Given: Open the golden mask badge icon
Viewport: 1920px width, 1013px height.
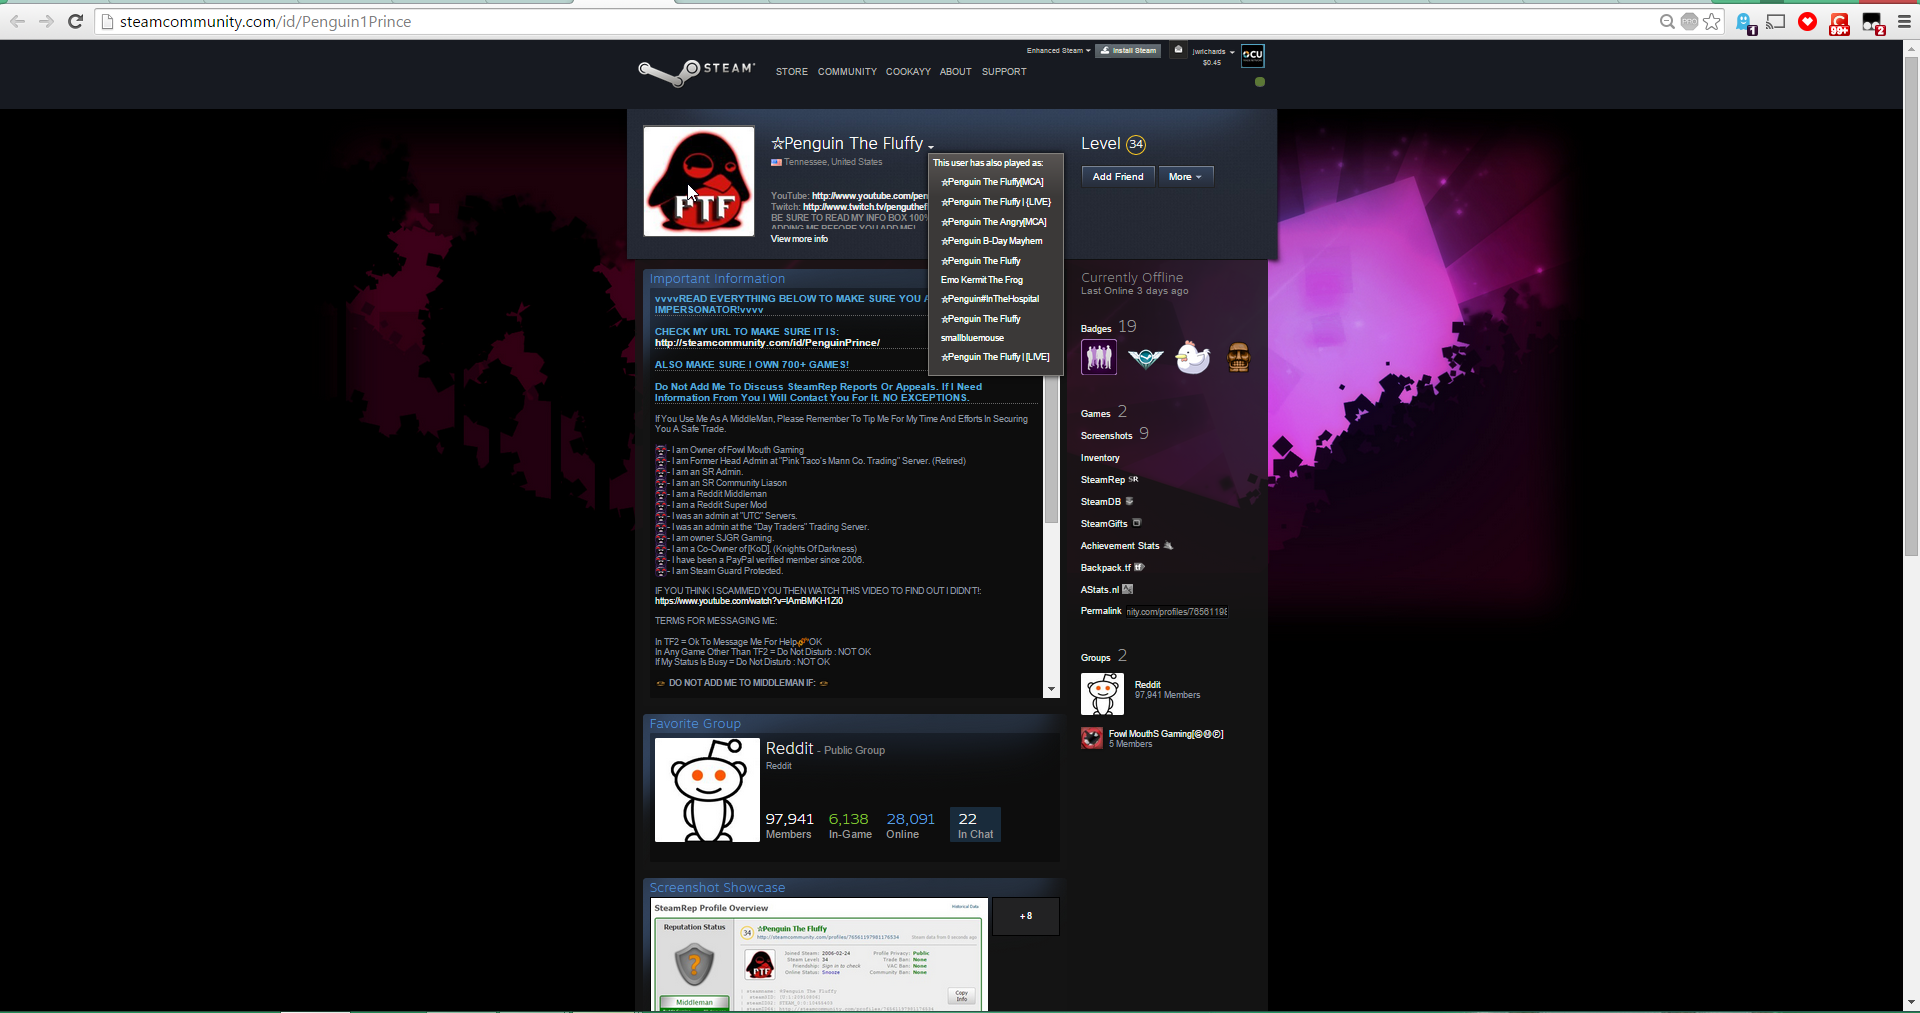Looking at the screenshot, I should click(1238, 357).
